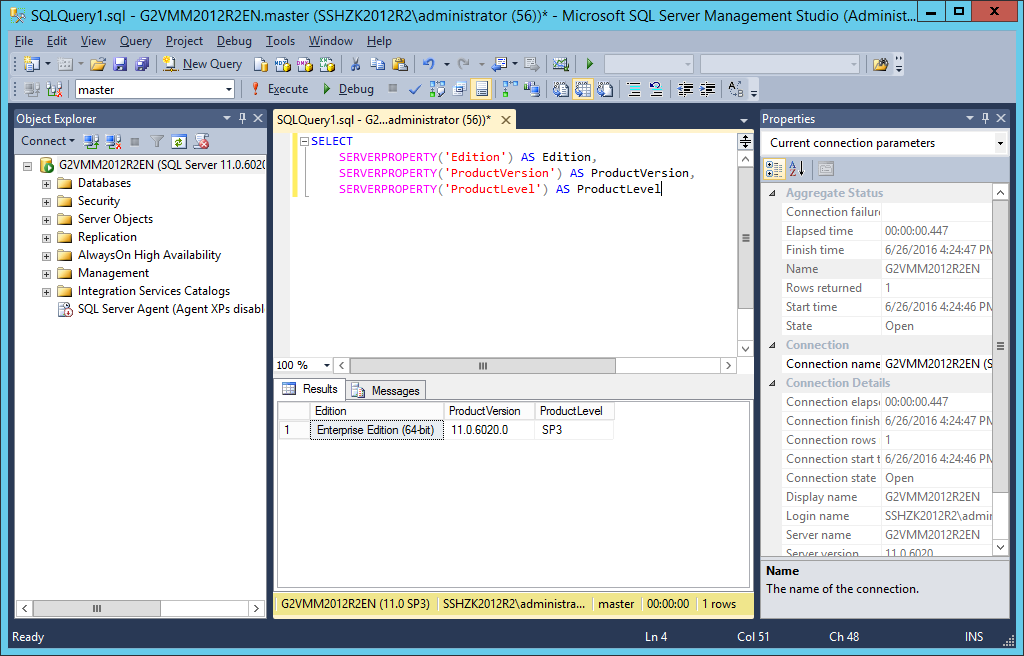Disconnect the current server connection
1024x656 pixels.
click(x=113, y=141)
